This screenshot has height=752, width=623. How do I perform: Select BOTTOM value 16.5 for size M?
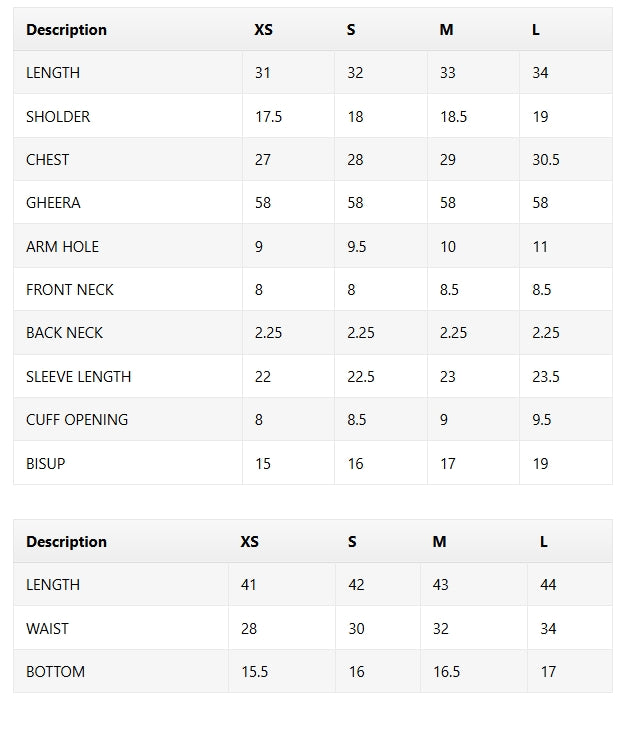446,672
